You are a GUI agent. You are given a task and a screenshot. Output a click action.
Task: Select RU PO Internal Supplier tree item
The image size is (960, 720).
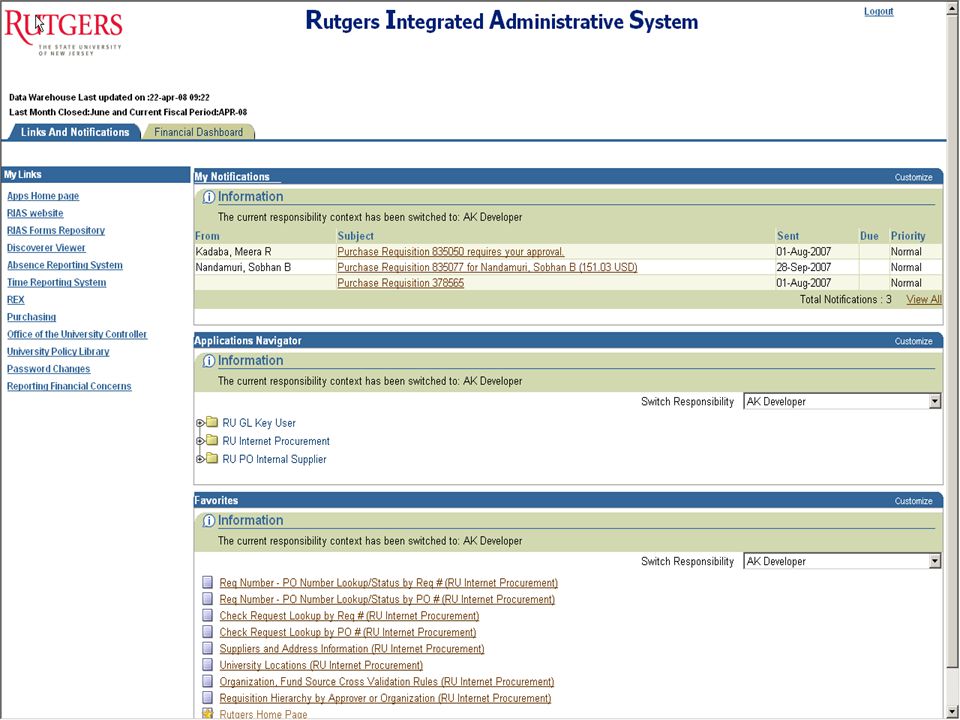coord(274,459)
